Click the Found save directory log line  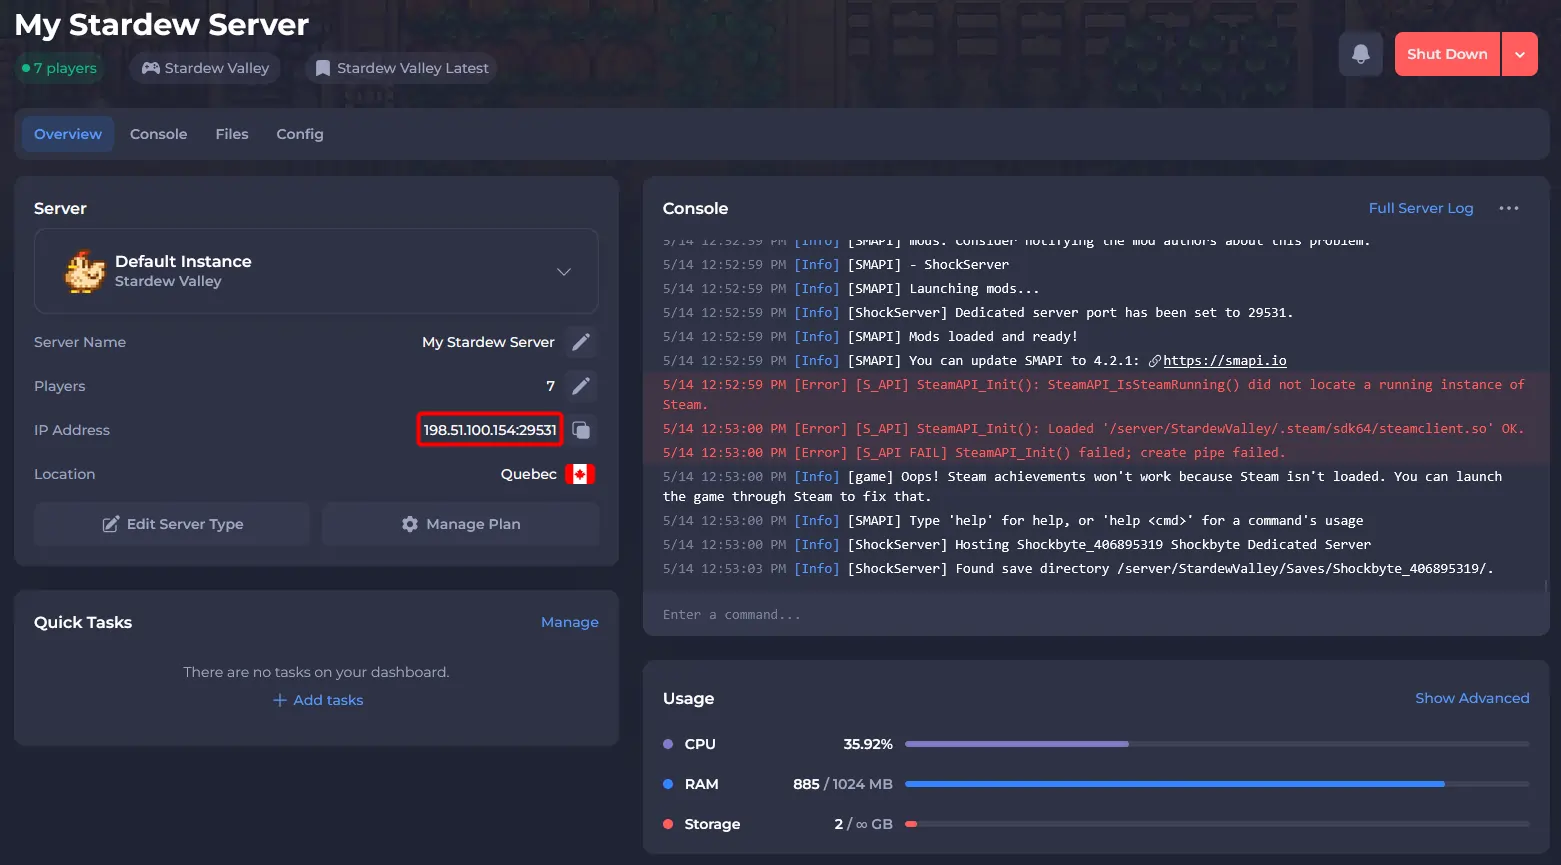click(x=1078, y=569)
